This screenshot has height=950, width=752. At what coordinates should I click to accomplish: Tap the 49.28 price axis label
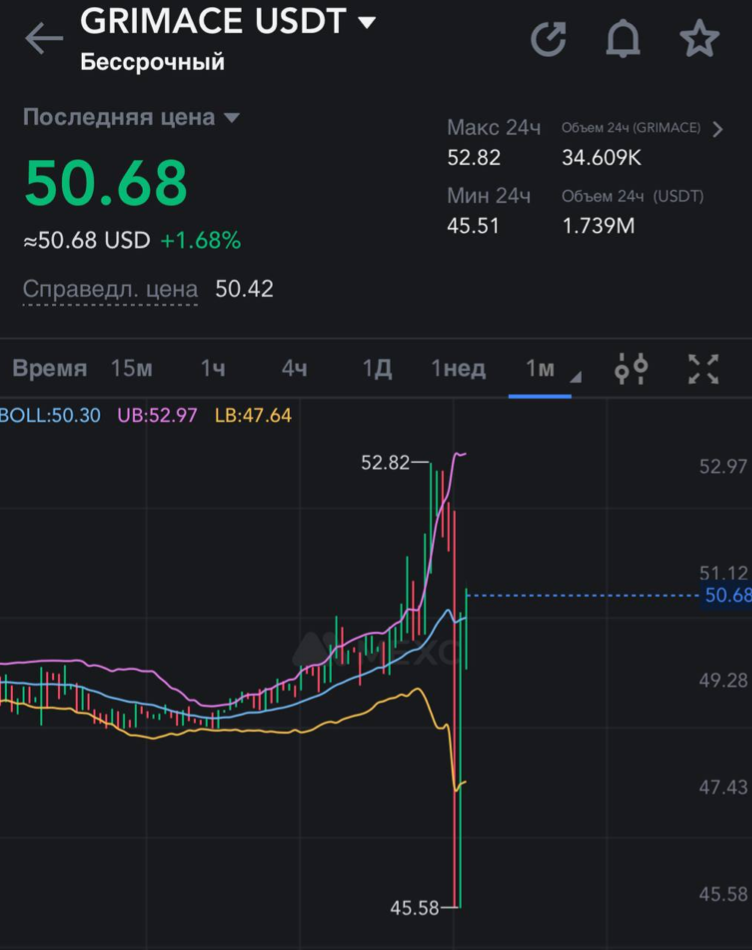[724, 680]
